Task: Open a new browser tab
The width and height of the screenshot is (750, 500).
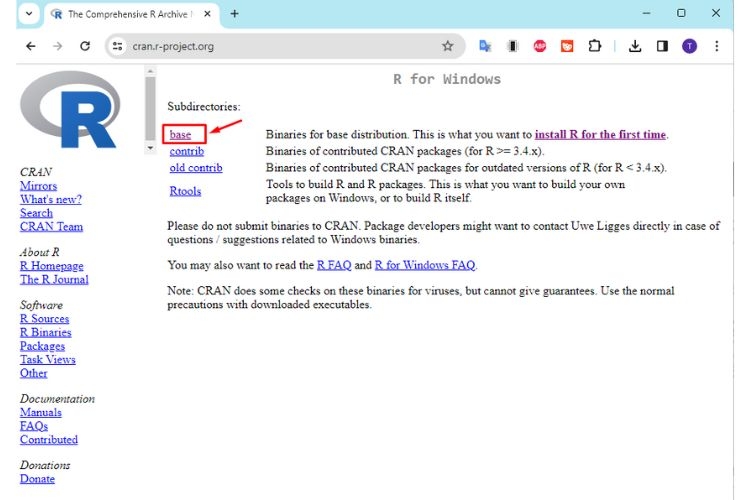Action: (234, 14)
